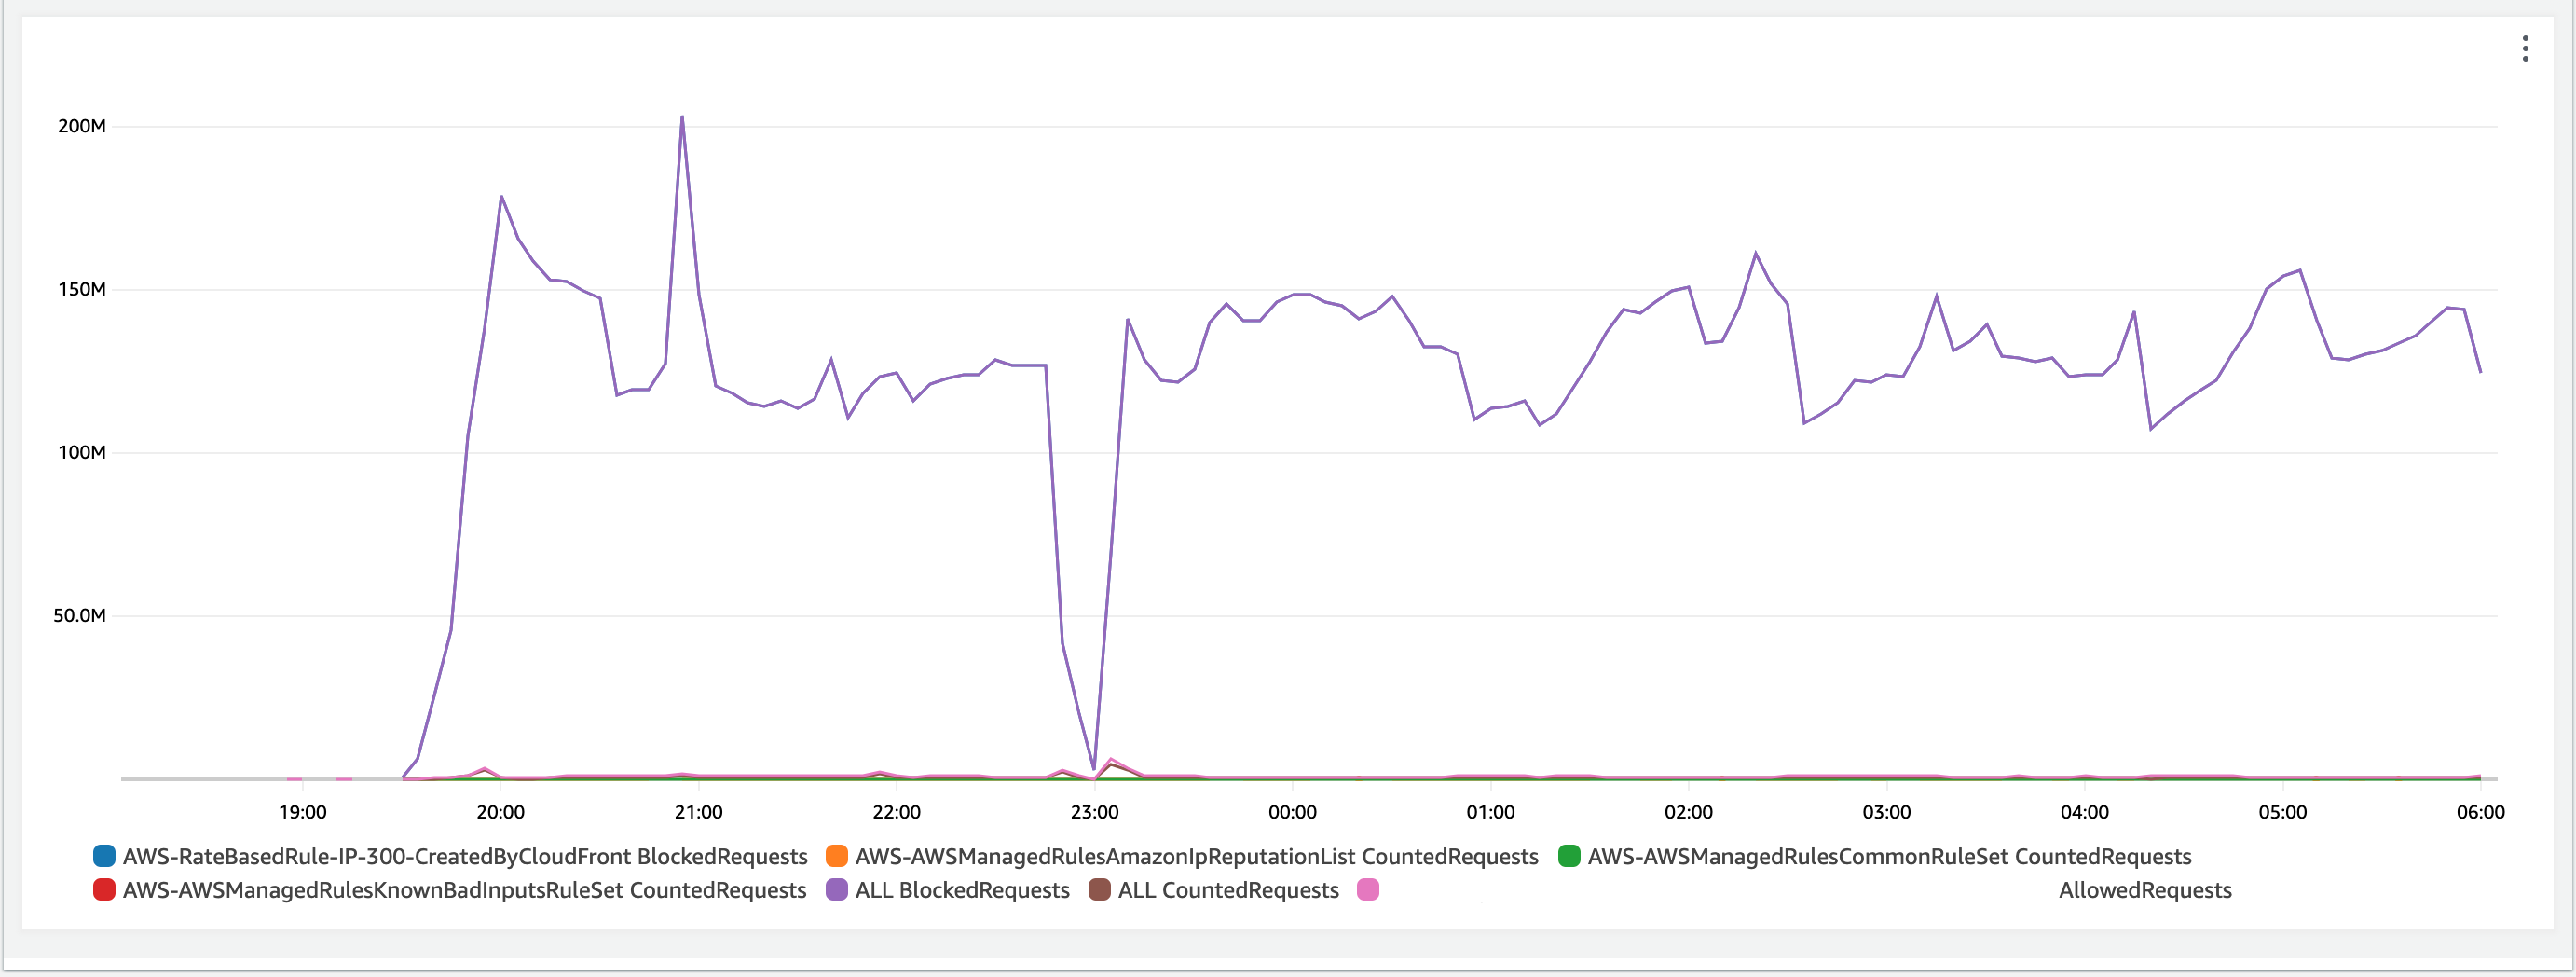The height and width of the screenshot is (977, 2576).
Task: Click the AllowedRequests legend text
Action: [x=2145, y=891]
